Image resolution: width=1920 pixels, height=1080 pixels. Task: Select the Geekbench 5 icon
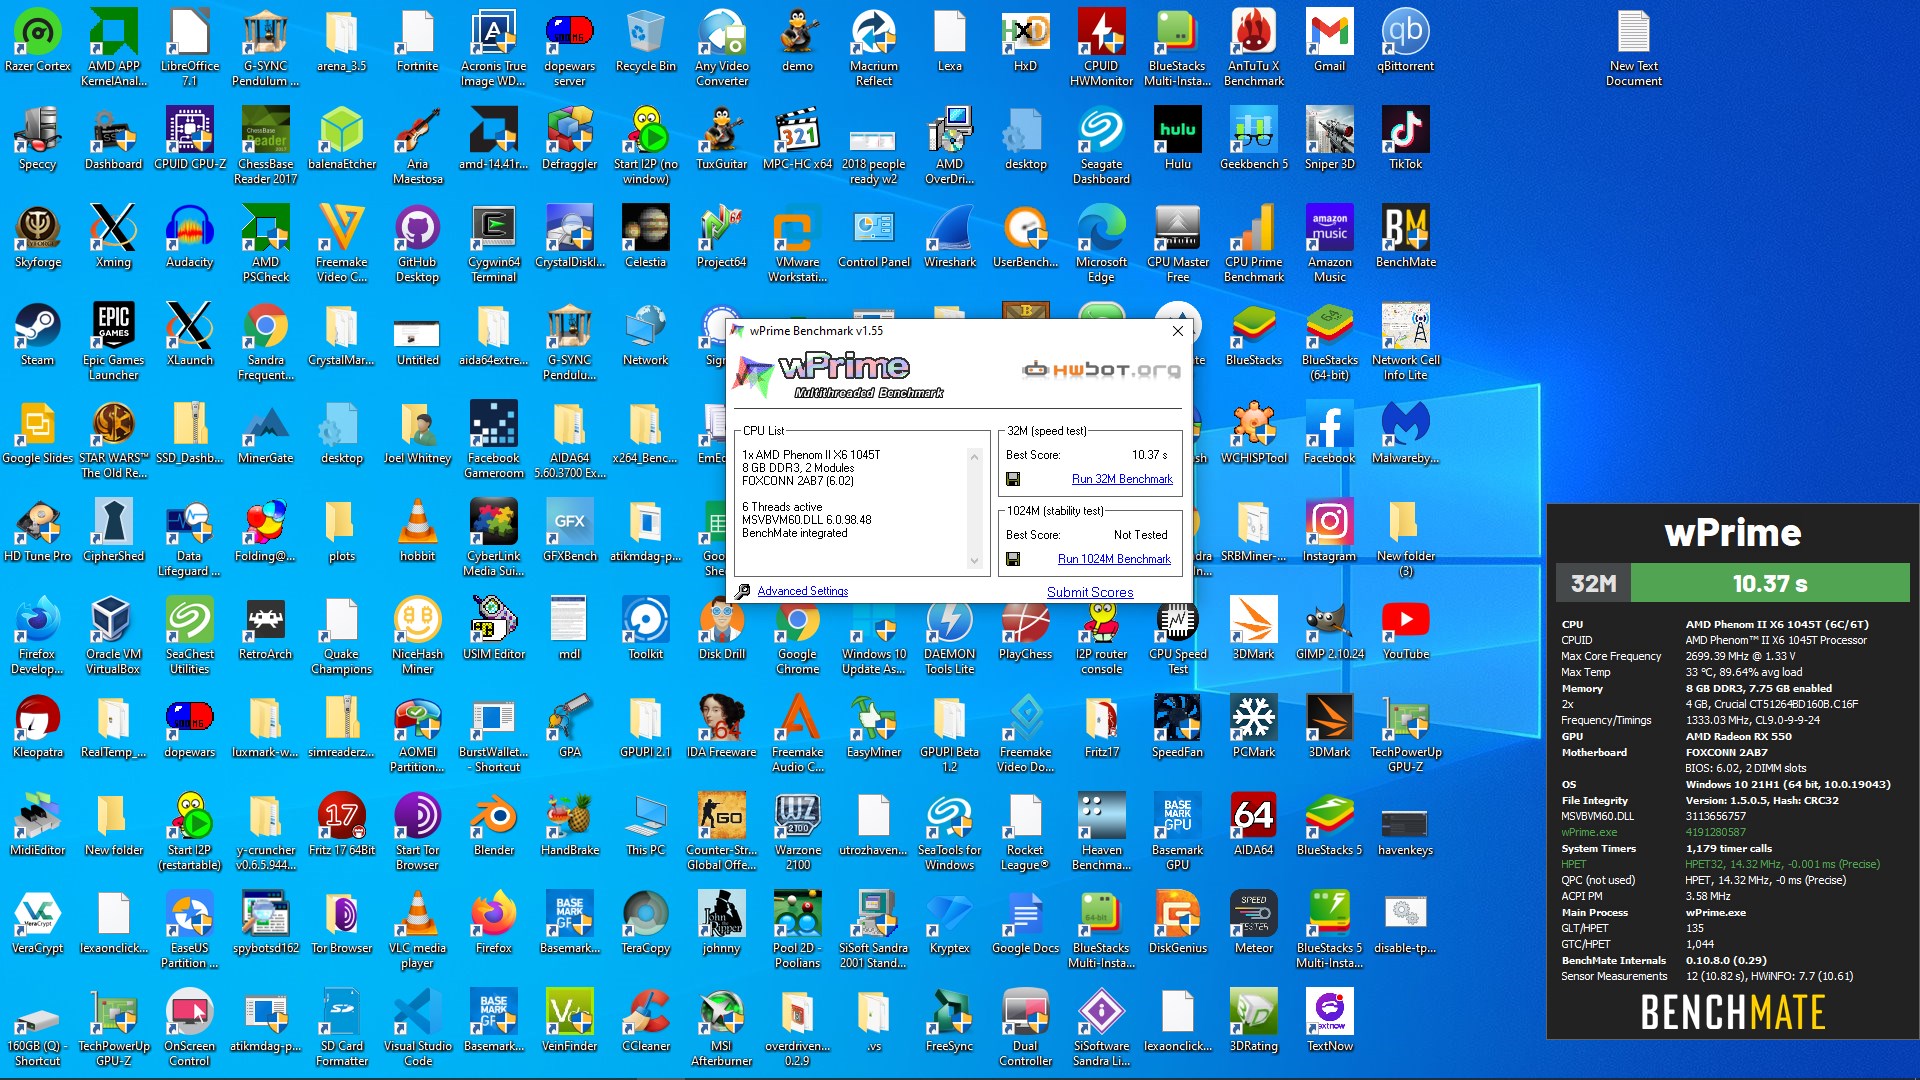[x=1254, y=140]
